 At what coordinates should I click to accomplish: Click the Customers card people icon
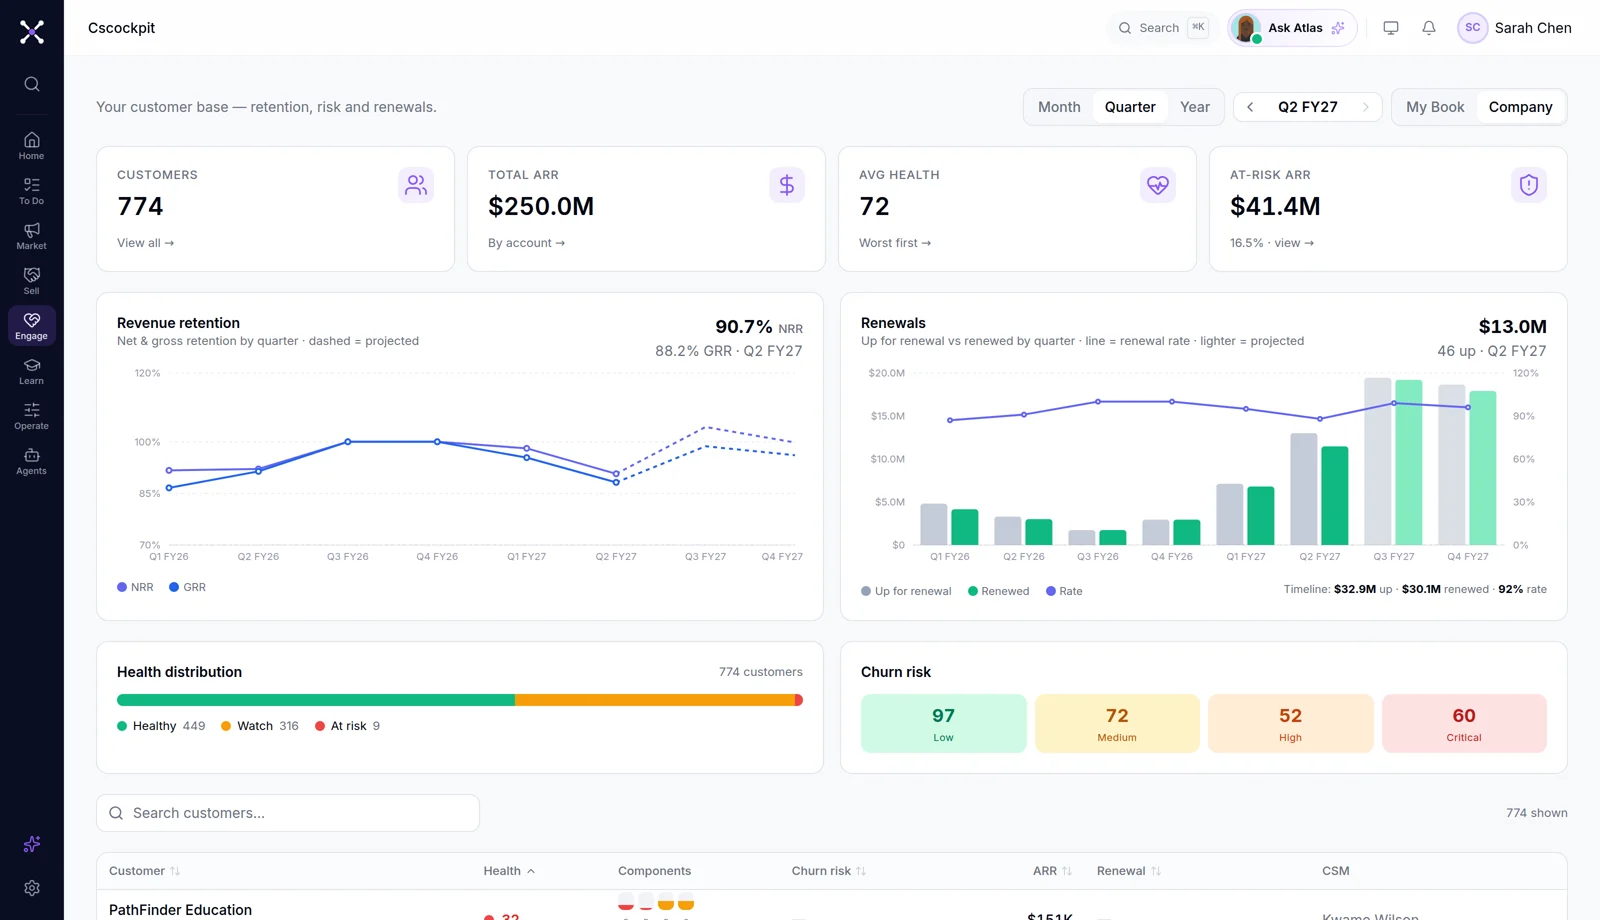pos(416,185)
